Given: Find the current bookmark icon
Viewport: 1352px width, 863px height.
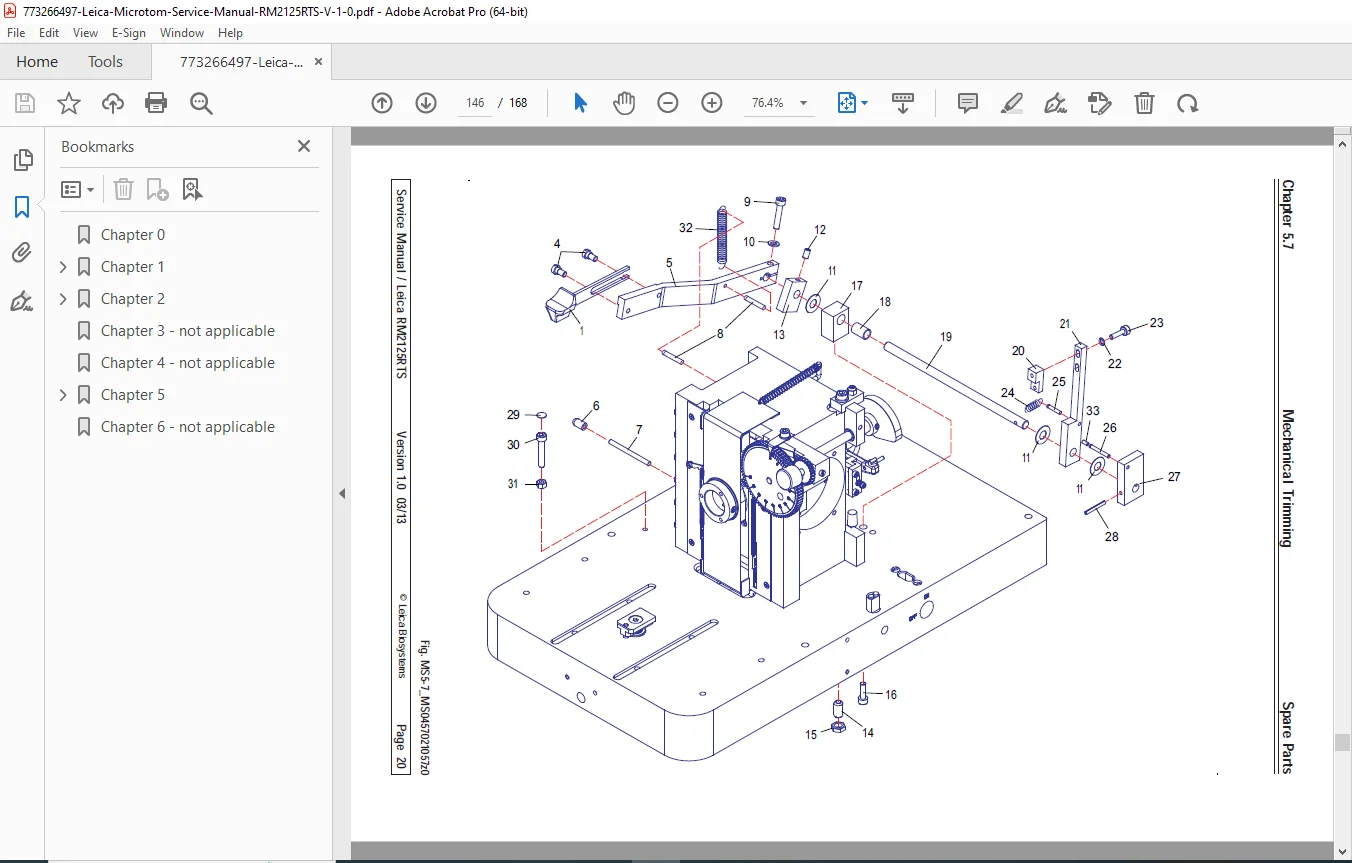Looking at the screenshot, I should (192, 189).
